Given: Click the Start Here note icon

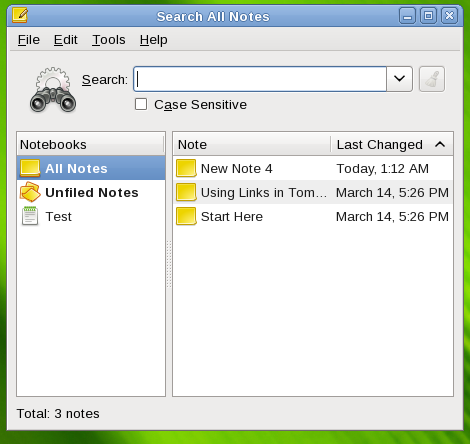Looking at the screenshot, I should pos(186,216).
